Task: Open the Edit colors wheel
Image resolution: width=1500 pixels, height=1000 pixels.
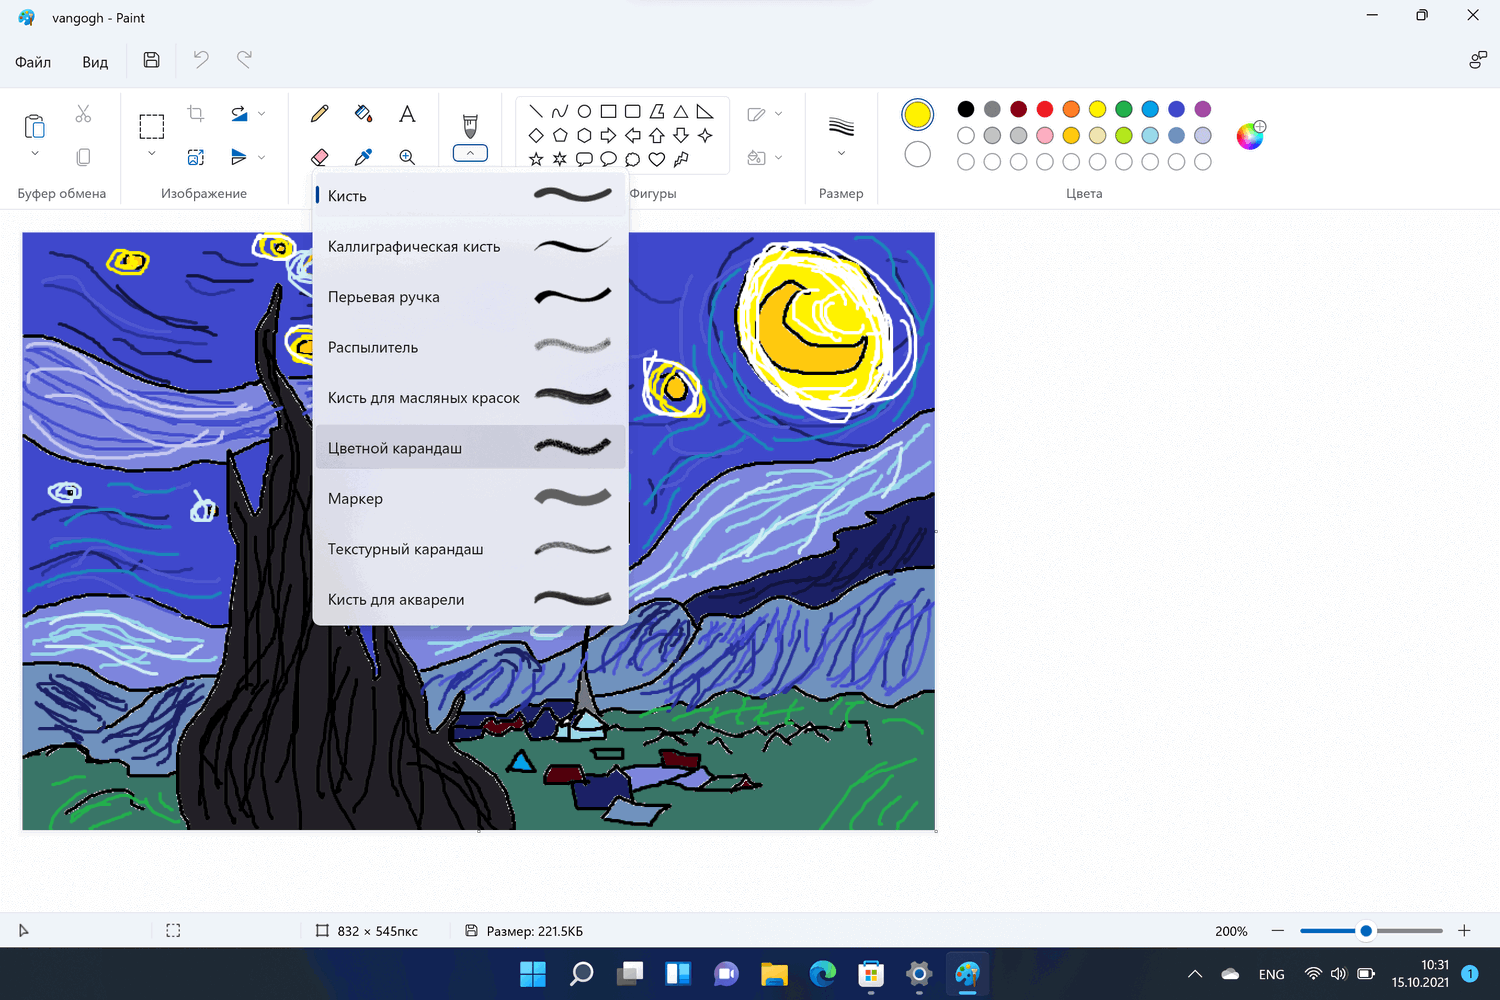Action: coord(1250,135)
